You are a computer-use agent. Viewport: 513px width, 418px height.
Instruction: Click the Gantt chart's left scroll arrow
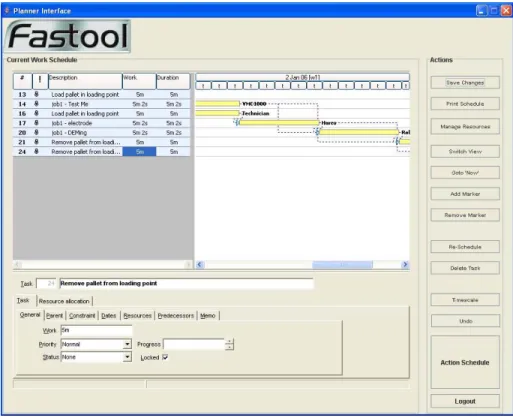click(200, 264)
